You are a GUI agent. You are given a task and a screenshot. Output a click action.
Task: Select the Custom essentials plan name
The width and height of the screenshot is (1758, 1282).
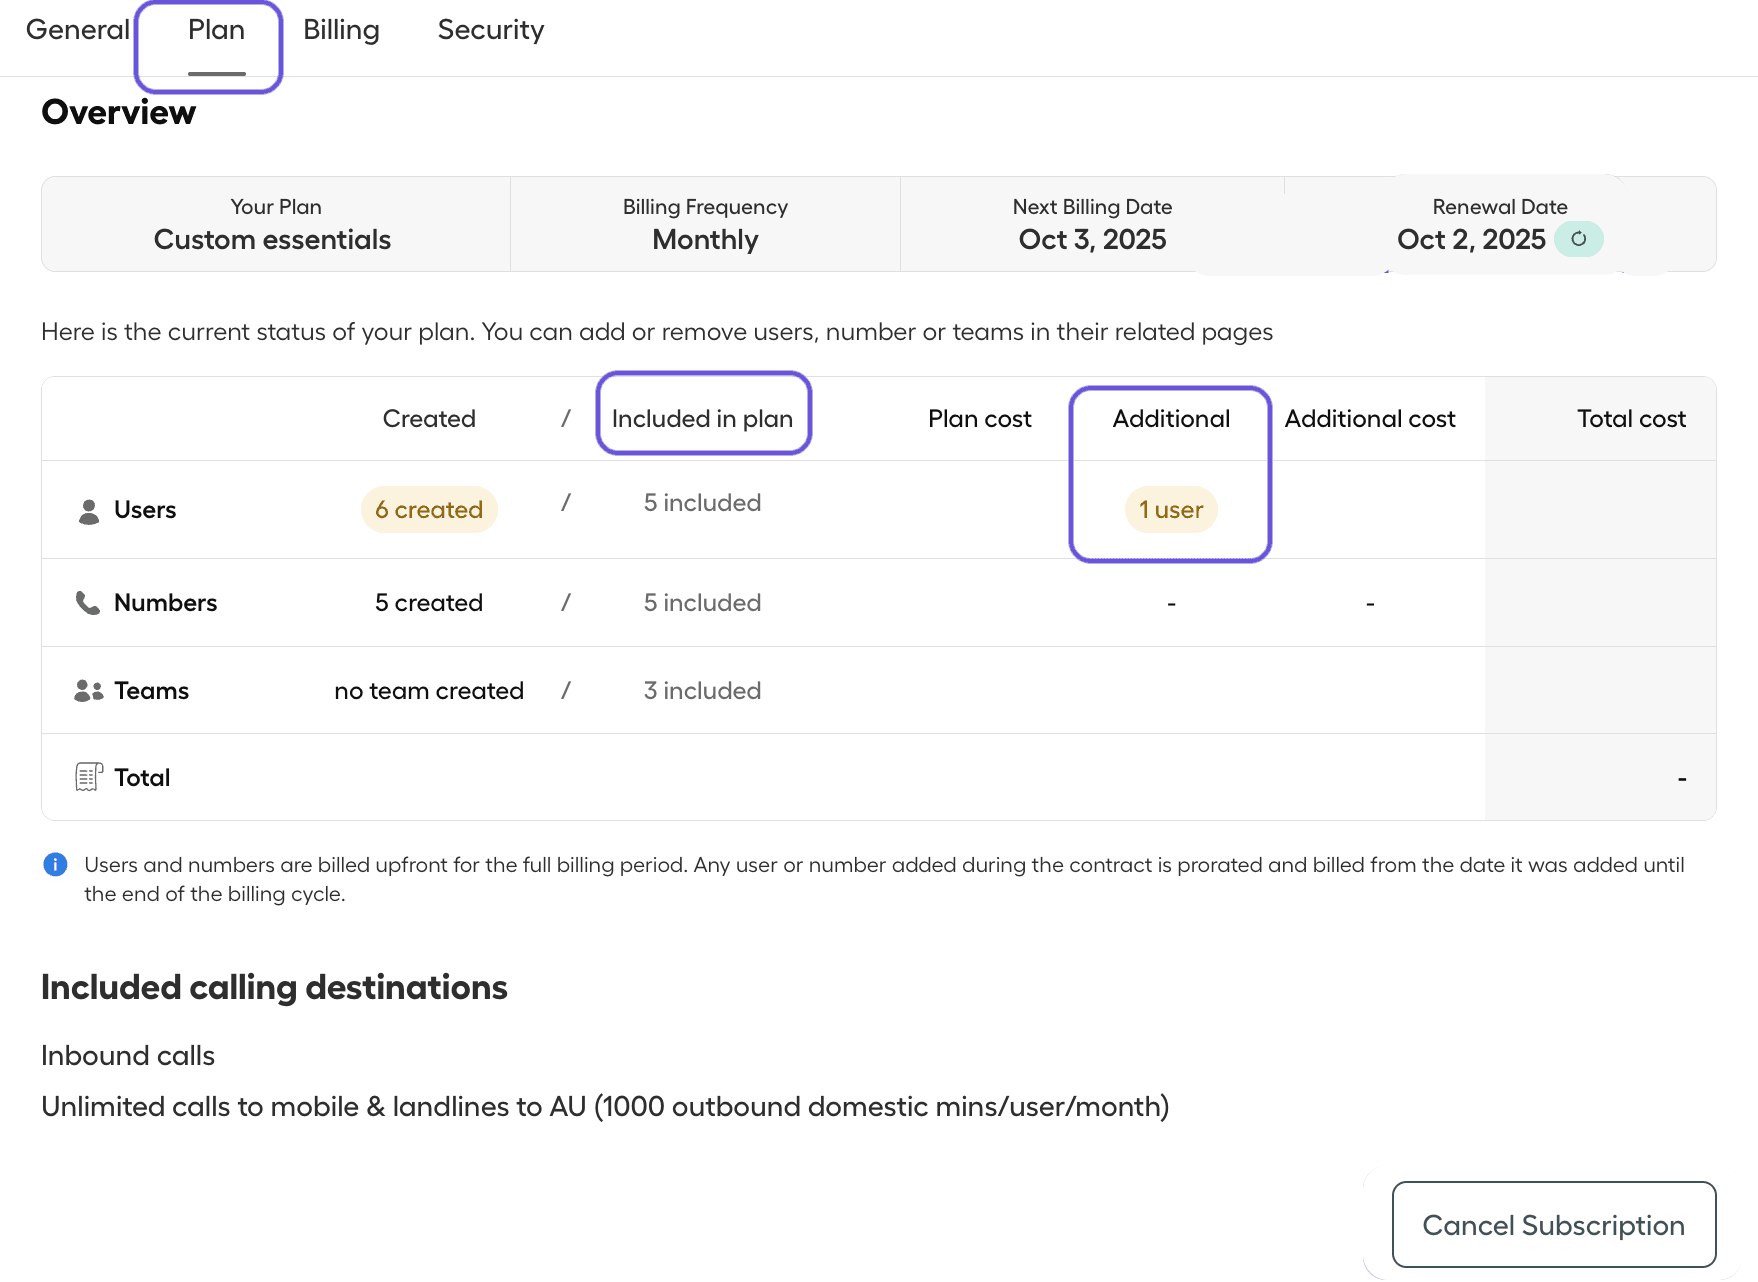coord(272,240)
